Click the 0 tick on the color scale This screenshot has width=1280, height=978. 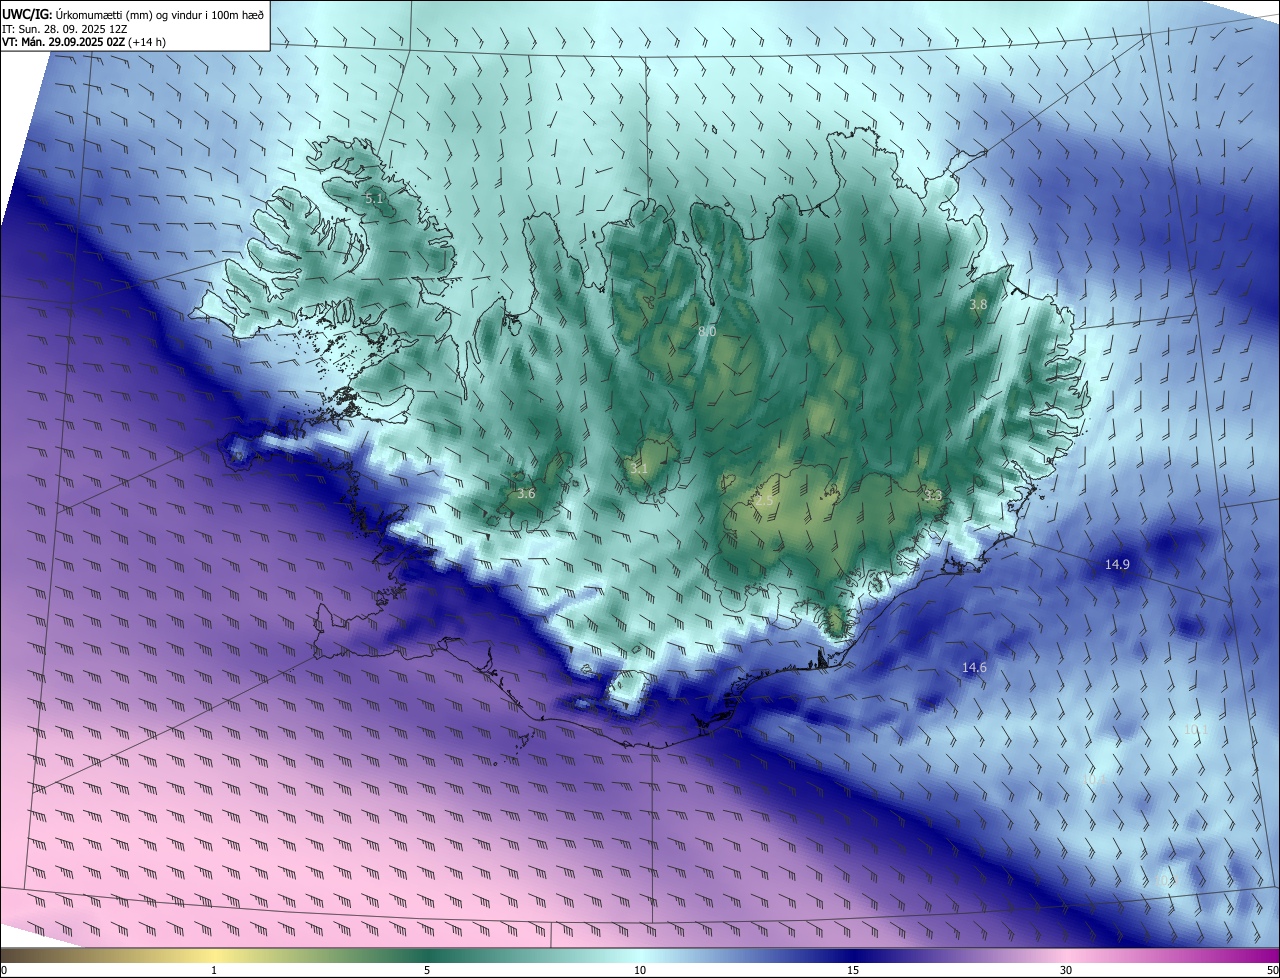pos(4,970)
